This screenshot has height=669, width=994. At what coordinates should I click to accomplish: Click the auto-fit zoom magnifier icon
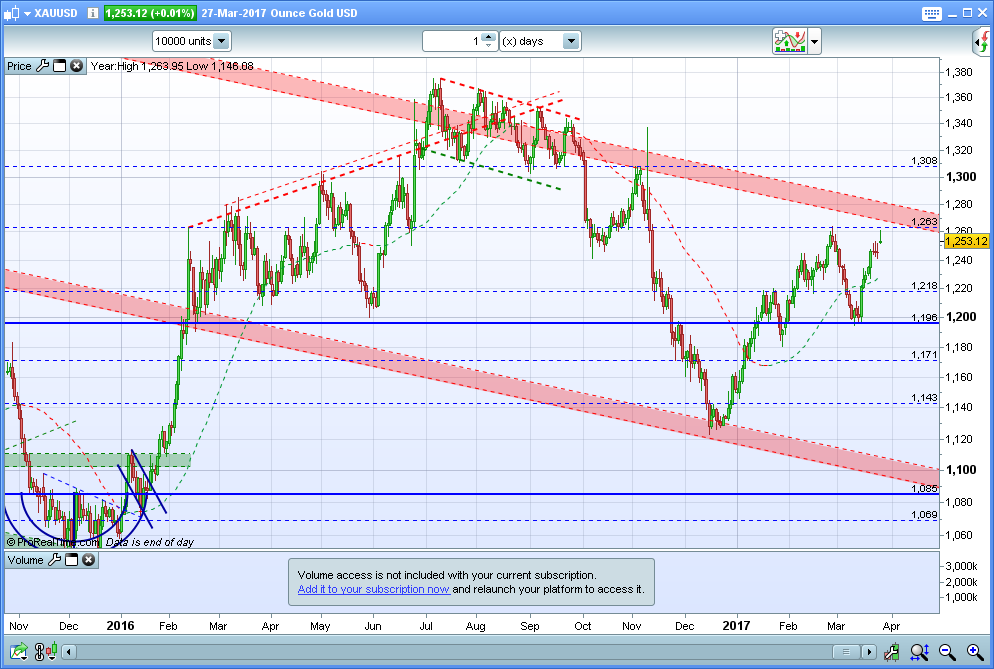(x=919, y=651)
